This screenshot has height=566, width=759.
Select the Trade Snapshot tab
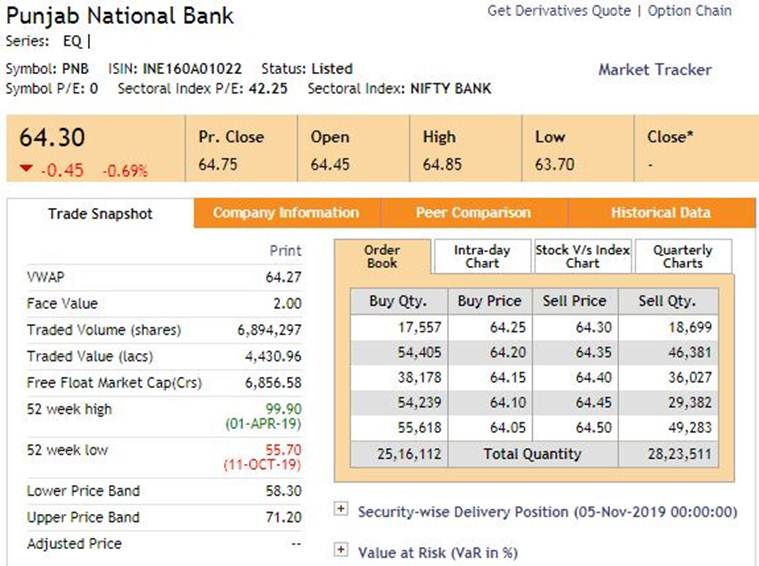[100, 214]
